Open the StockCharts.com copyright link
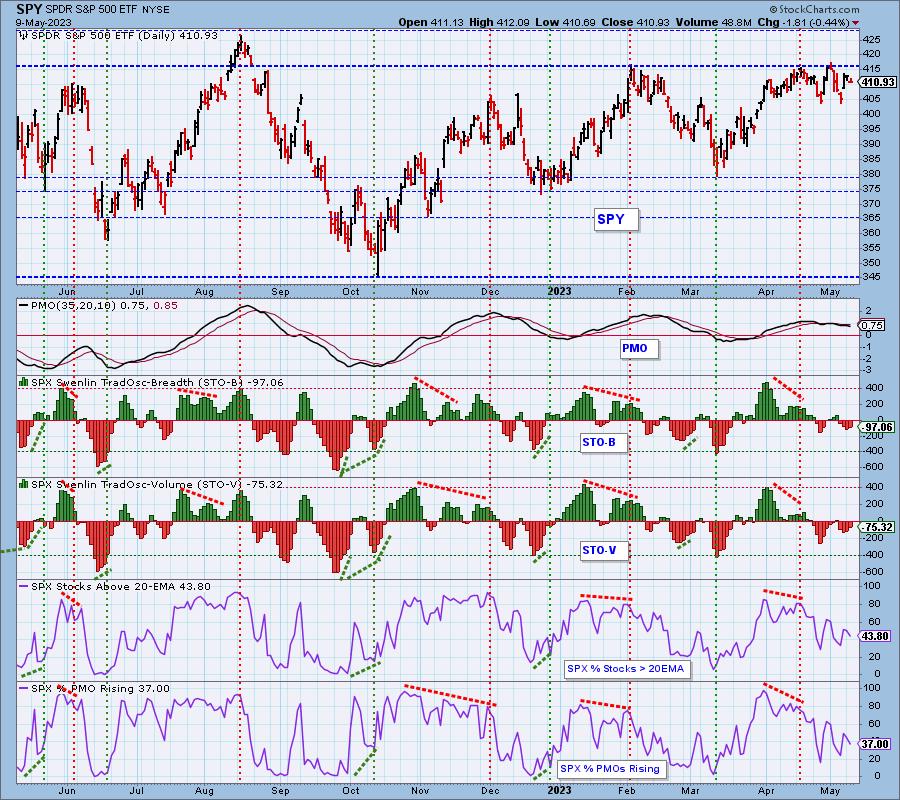Screen dimensions: 900x800 [x=814, y=9]
